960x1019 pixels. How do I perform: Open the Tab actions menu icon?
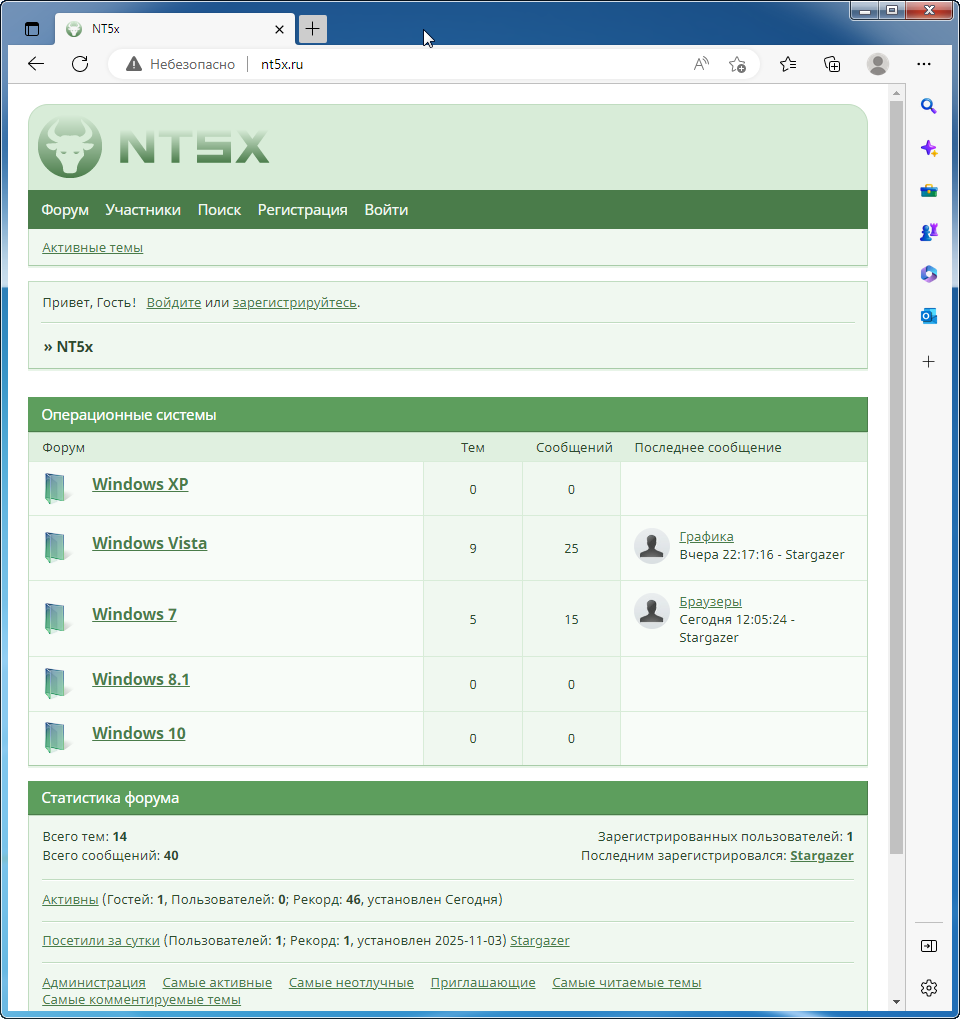pos(32,29)
